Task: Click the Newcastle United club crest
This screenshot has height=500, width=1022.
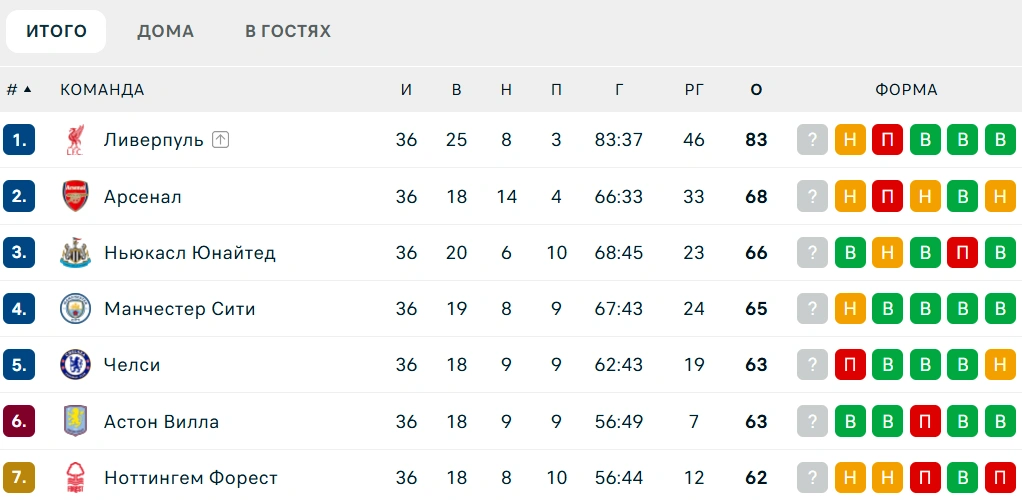Action: (75, 253)
